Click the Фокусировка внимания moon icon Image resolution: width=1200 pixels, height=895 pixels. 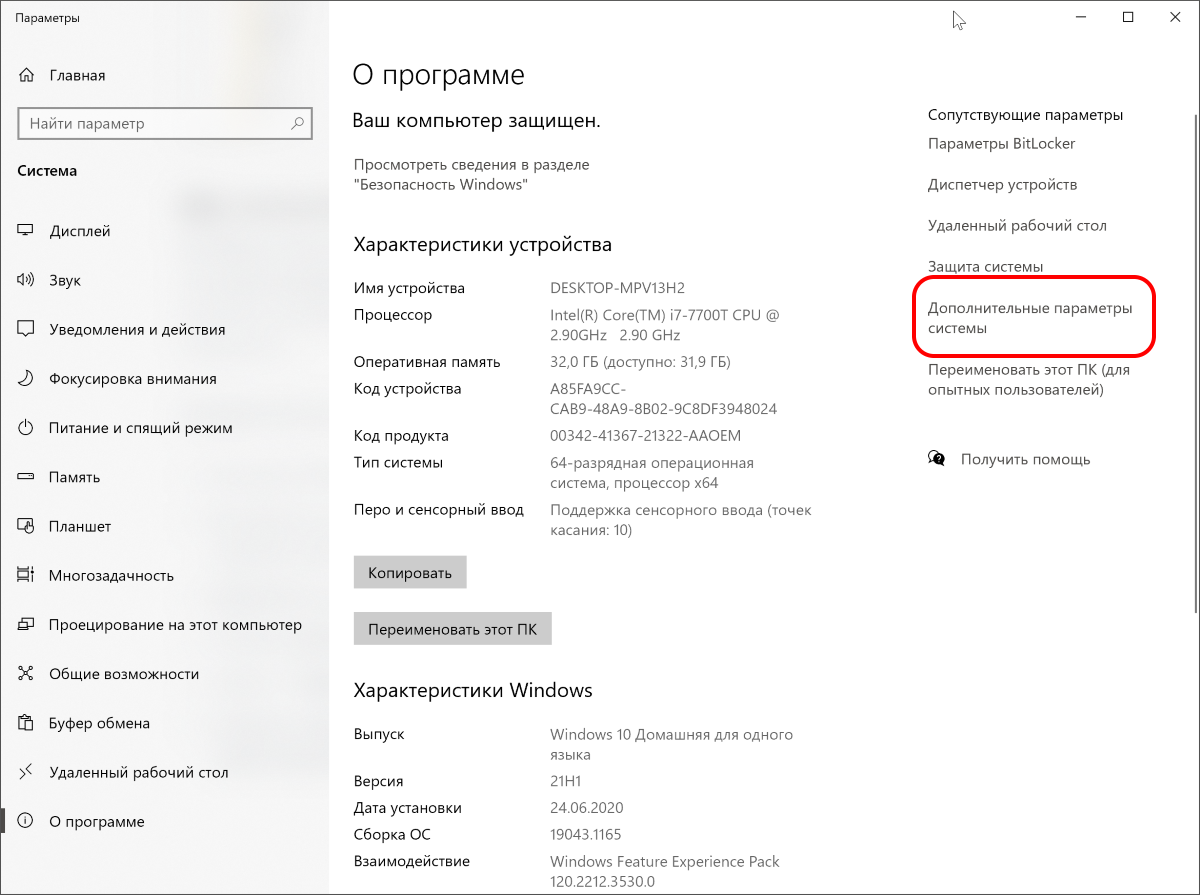(26, 379)
